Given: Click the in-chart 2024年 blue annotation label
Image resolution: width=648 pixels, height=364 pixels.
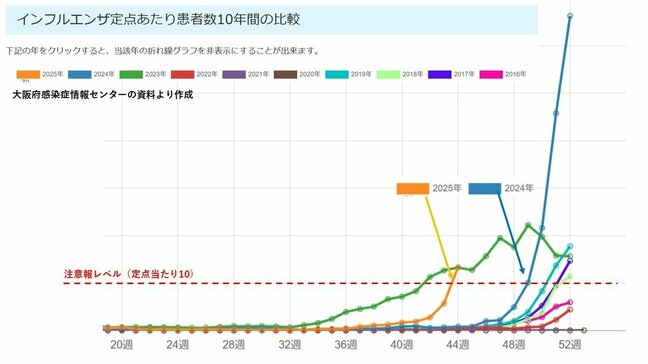Looking at the screenshot, I should (501, 188).
